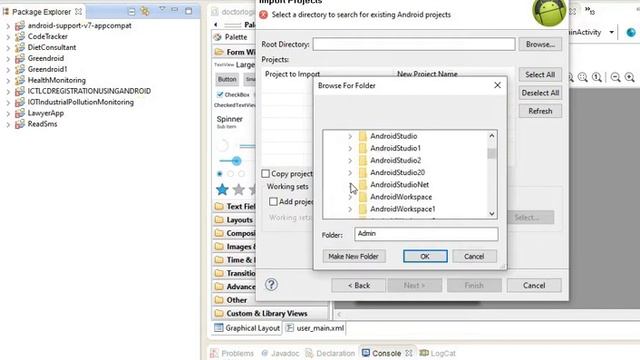
Task: Expand the DietConsultant project
Action: tap(8, 47)
